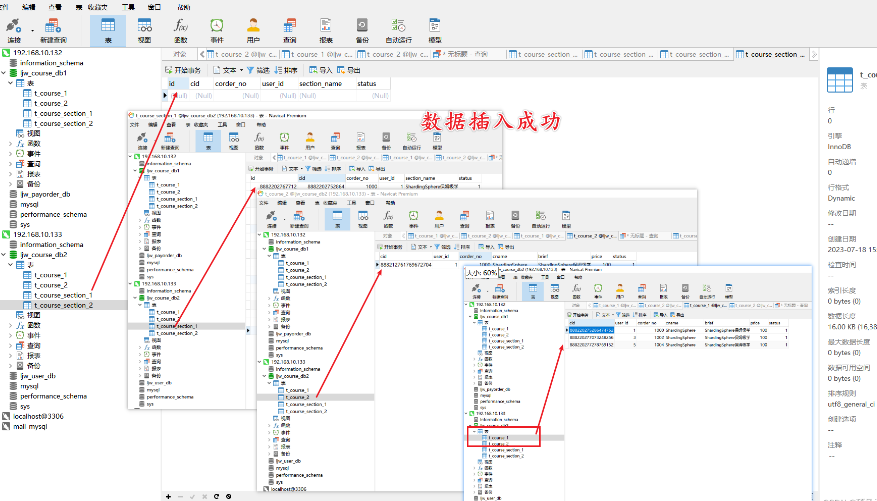Select the mall mysql connection
This screenshot has height=501, width=877.
[30, 427]
